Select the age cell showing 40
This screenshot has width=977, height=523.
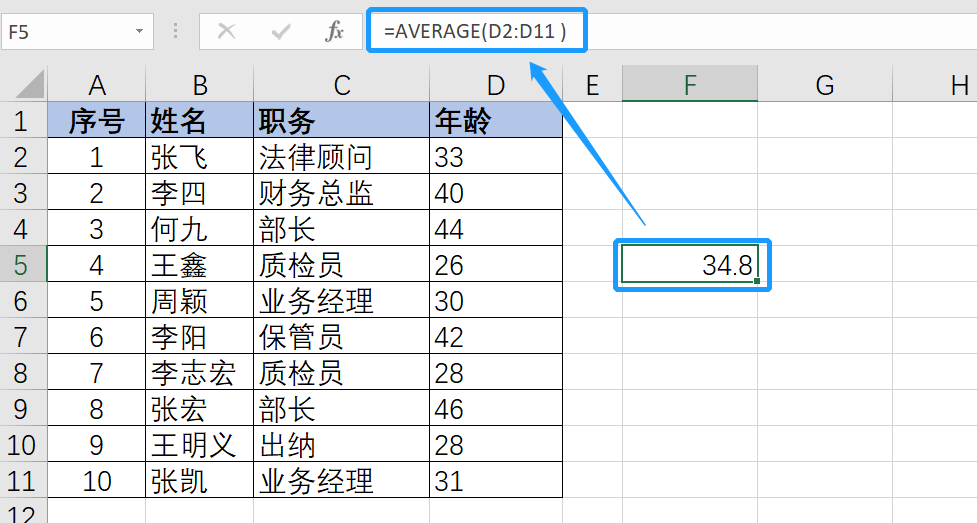(496, 193)
